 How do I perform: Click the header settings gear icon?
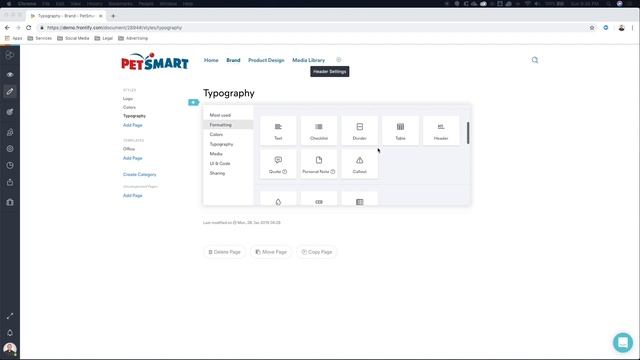(339, 60)
